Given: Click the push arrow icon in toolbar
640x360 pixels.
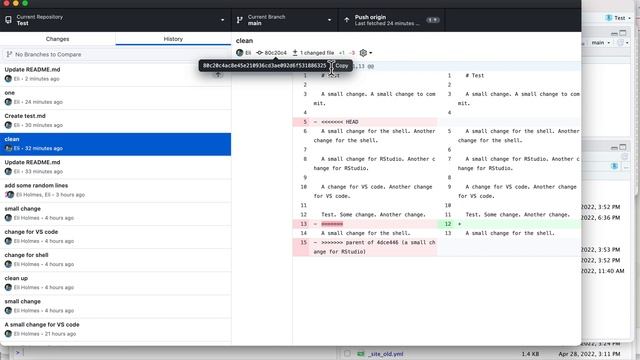Looking at the screenshot, I should pyautogui.click(x=347, y=20).
